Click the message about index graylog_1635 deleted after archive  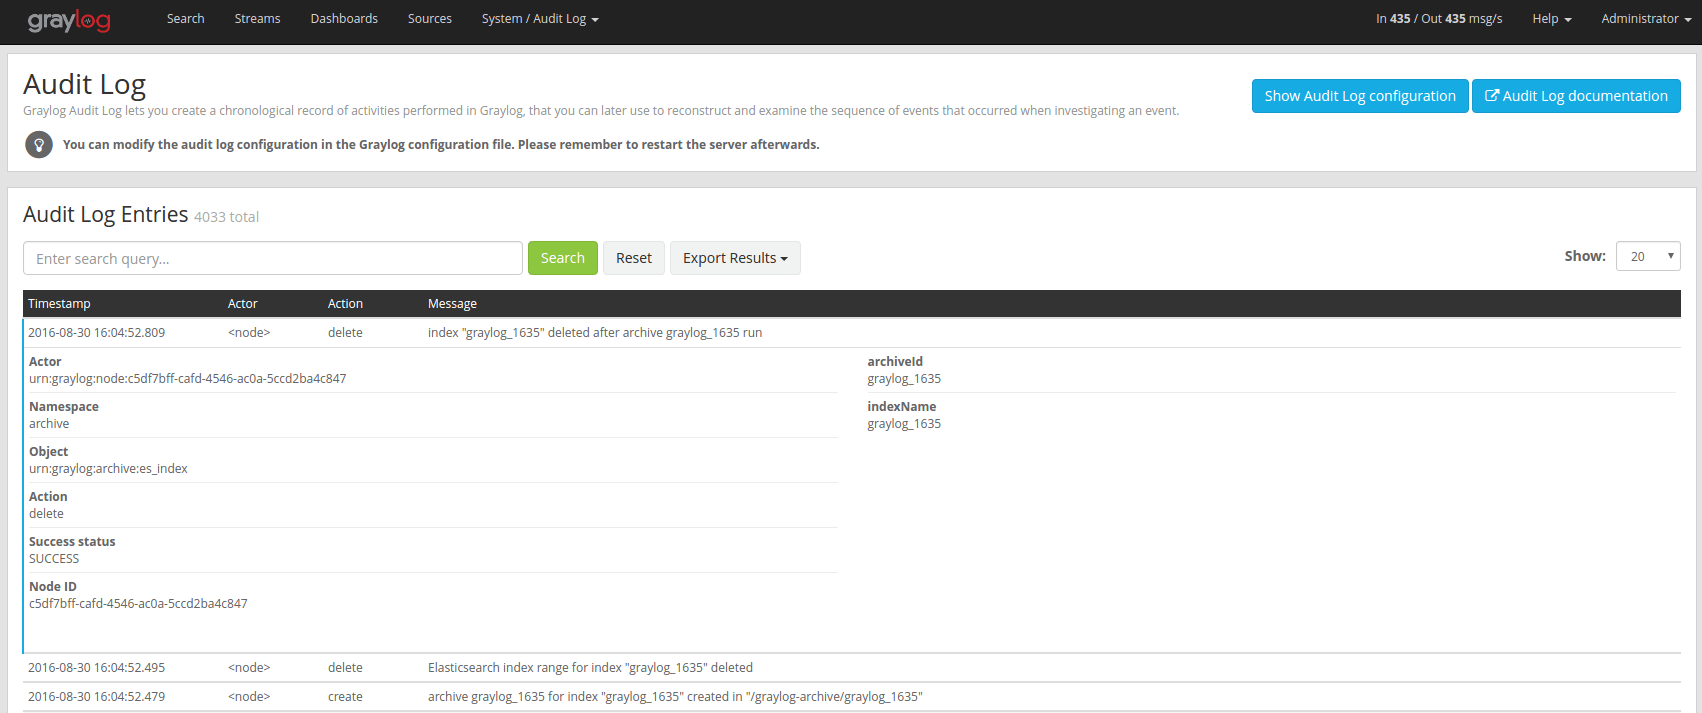[x=595, y=333]
